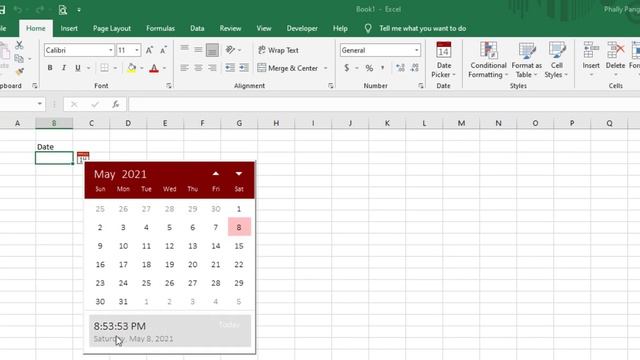Open Font dialog launcher
The height and width of the screenshot is (360, 640).
[169, 86]
